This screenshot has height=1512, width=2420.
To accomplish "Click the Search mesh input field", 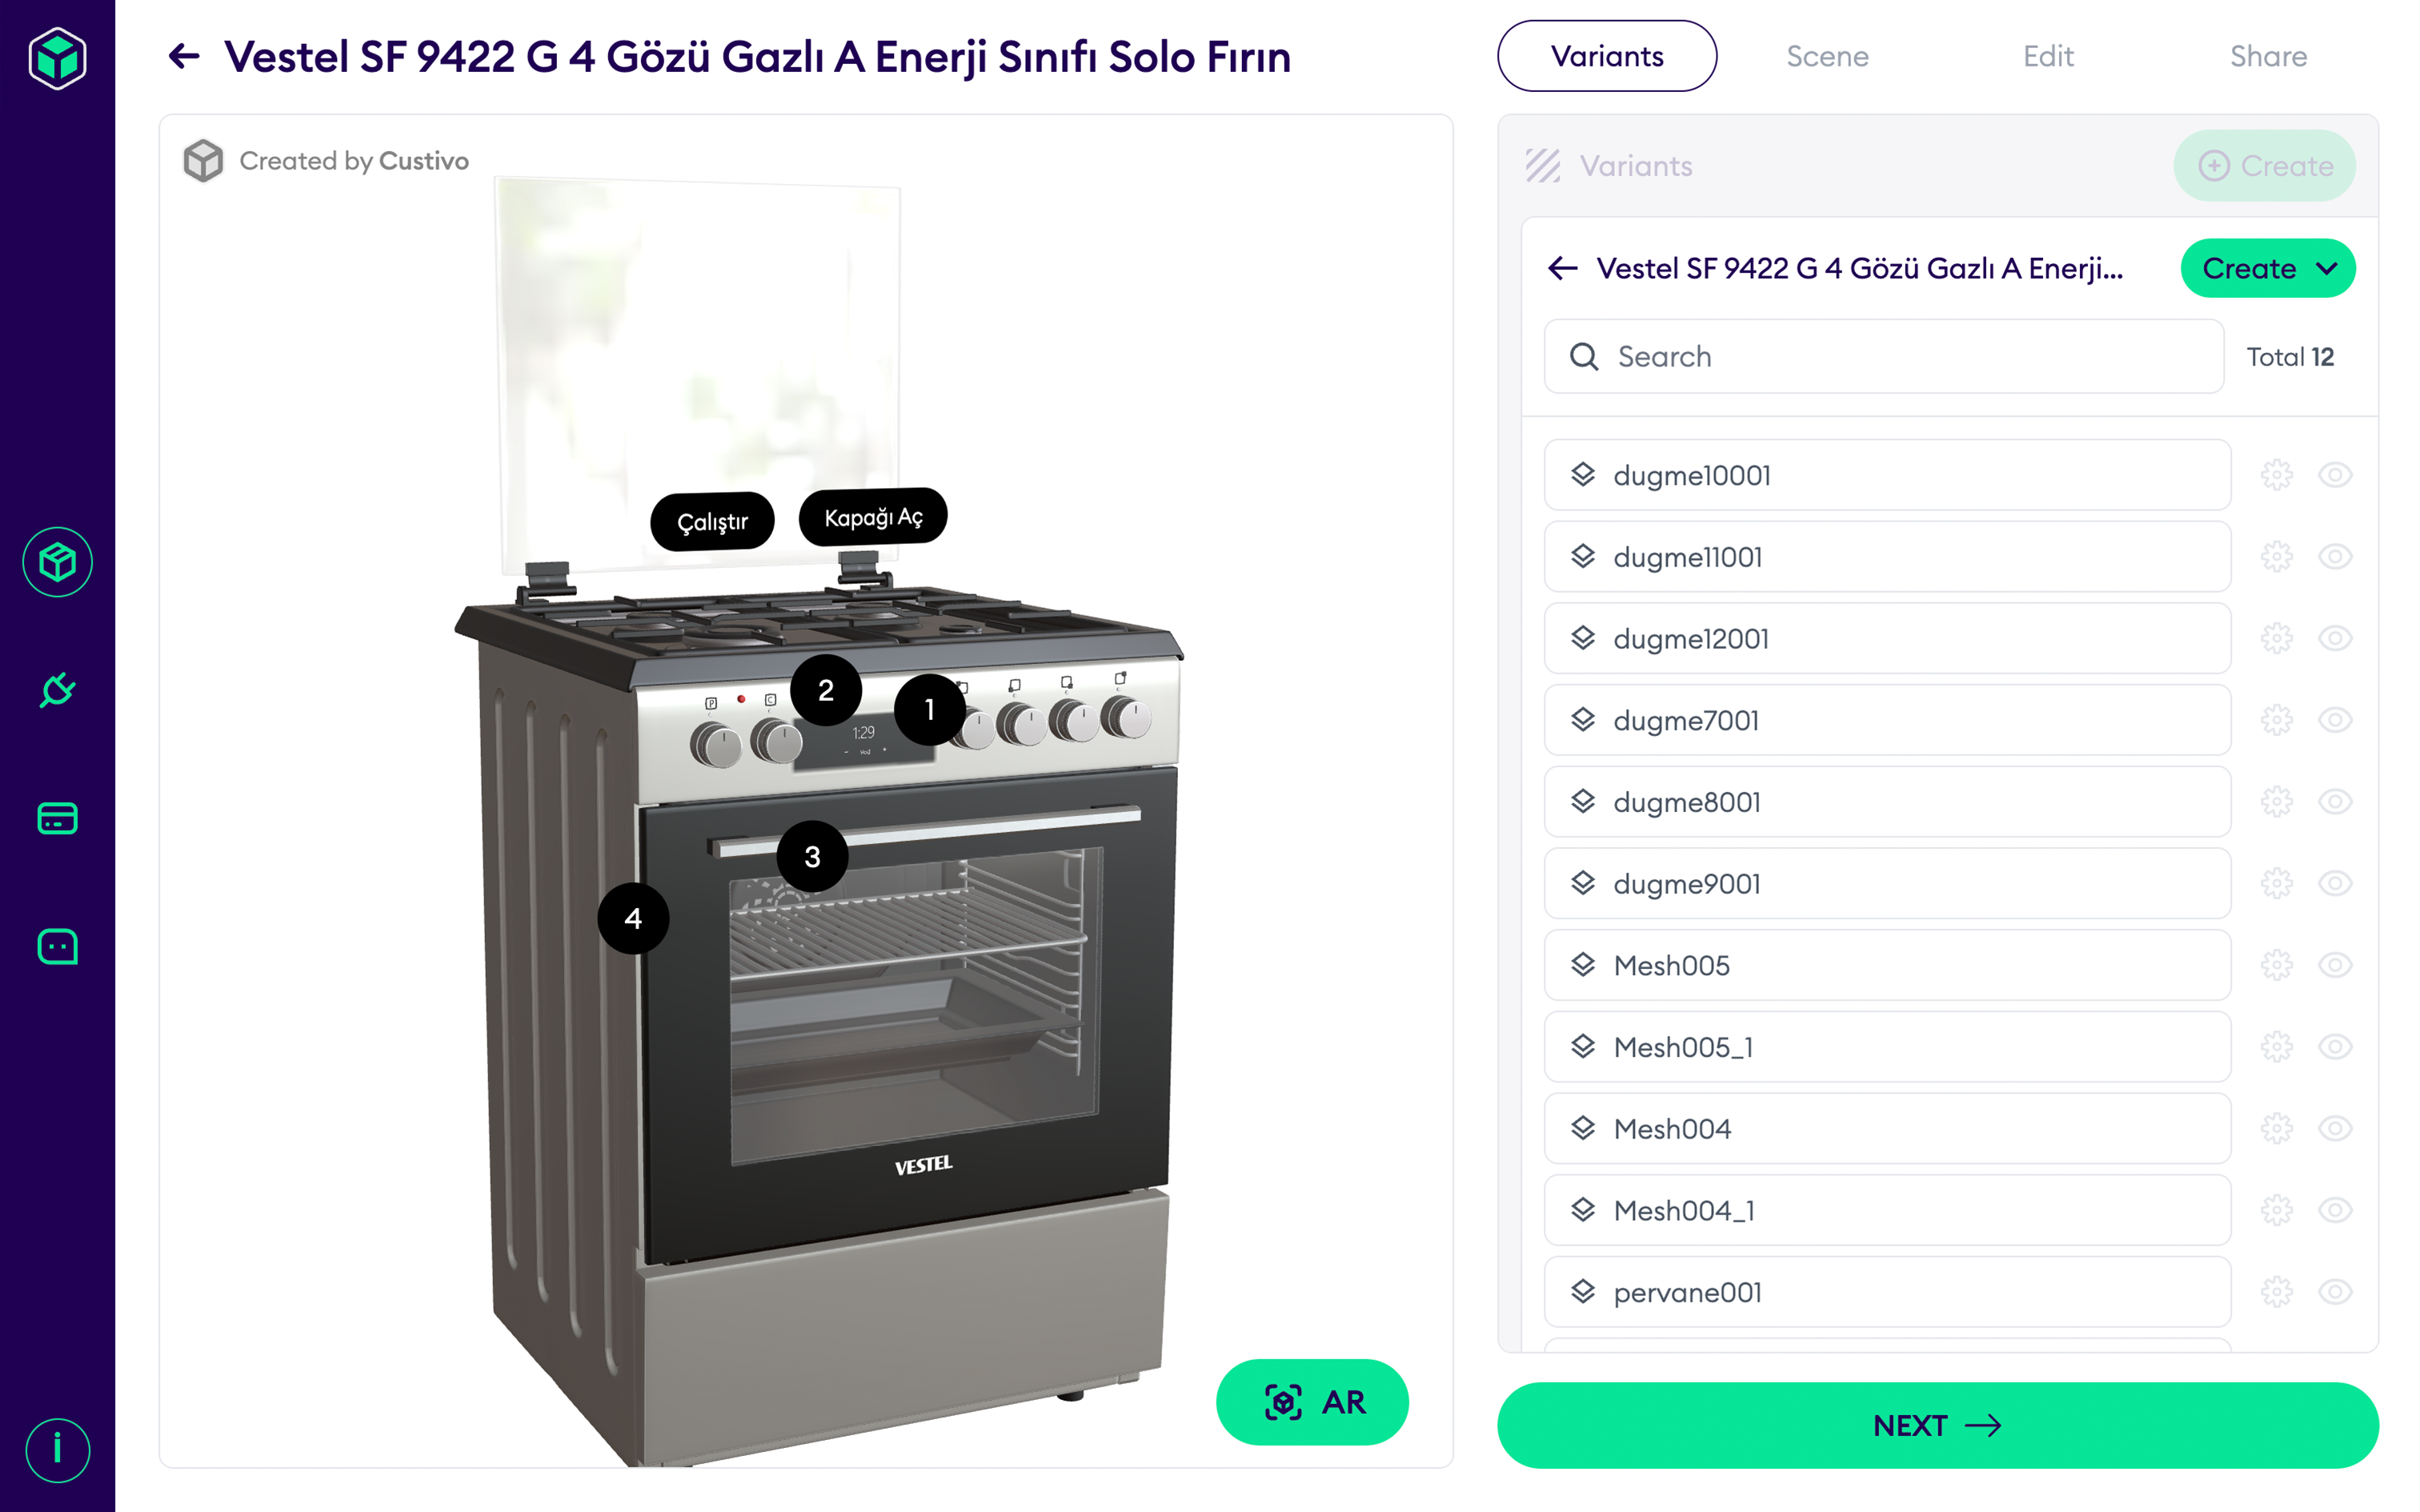I will click(1883, 357).
